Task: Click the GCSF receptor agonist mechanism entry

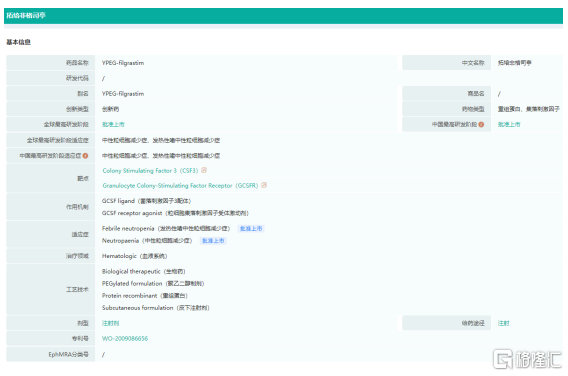Action: click(x=175, y=213)
